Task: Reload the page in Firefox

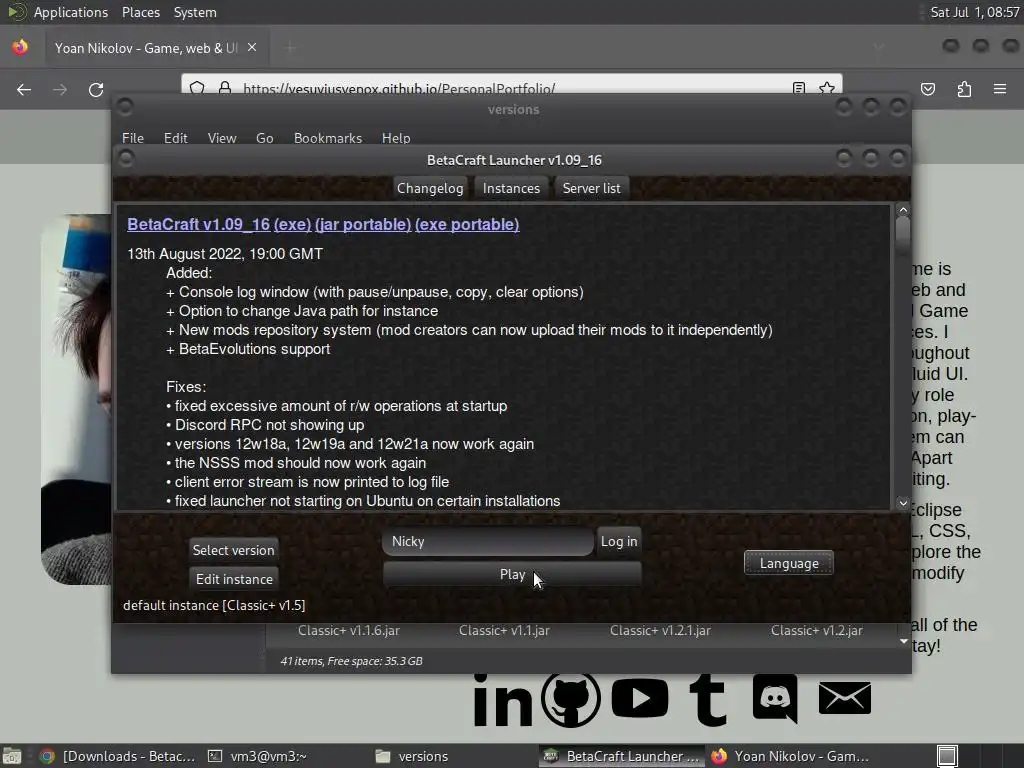Action: click(x=96, y=89)
